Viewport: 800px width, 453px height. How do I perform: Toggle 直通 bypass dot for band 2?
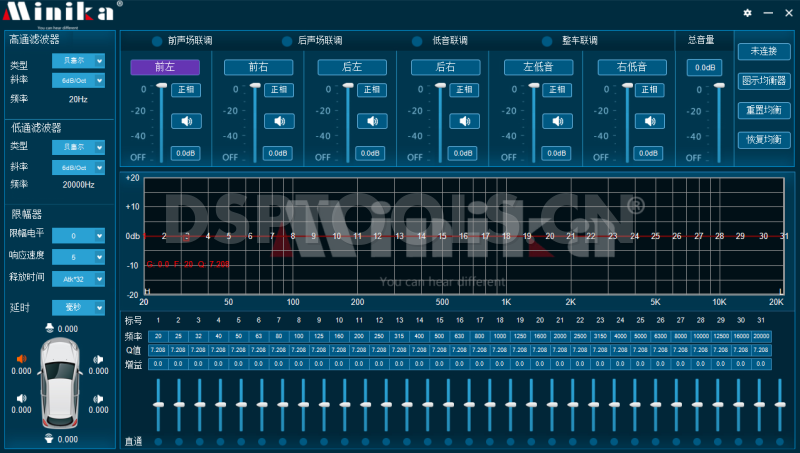point(179,442)
